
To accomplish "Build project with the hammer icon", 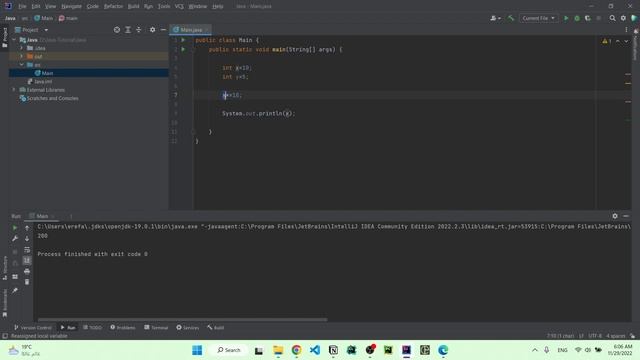I will pyautogui.click(x=511, y=18).
